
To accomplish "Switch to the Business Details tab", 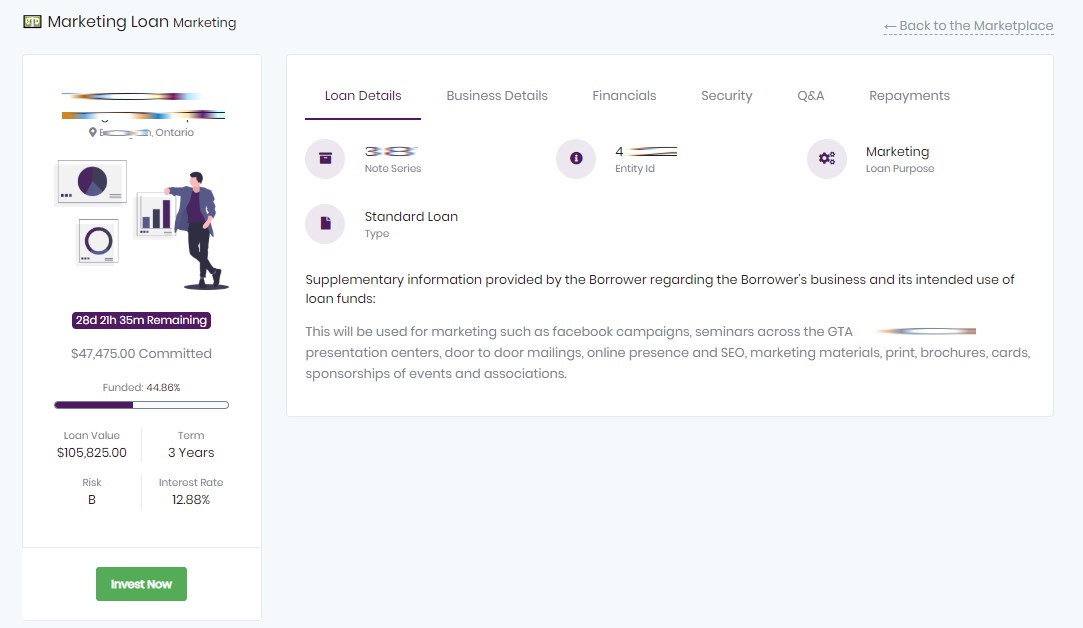I will click(497, 96).
